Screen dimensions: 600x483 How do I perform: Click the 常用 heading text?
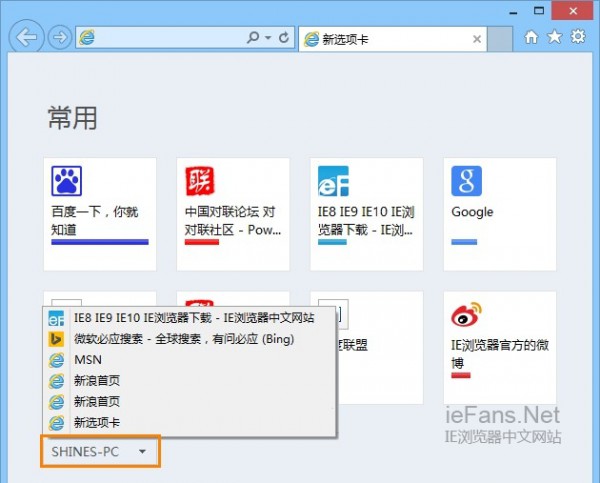click(x=72, y=117)
